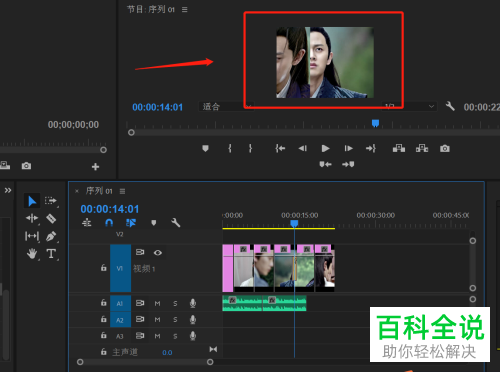Mute track A3
Viewport: 500px width, 372px height.
pyautogui.click(x=157, y=336)
